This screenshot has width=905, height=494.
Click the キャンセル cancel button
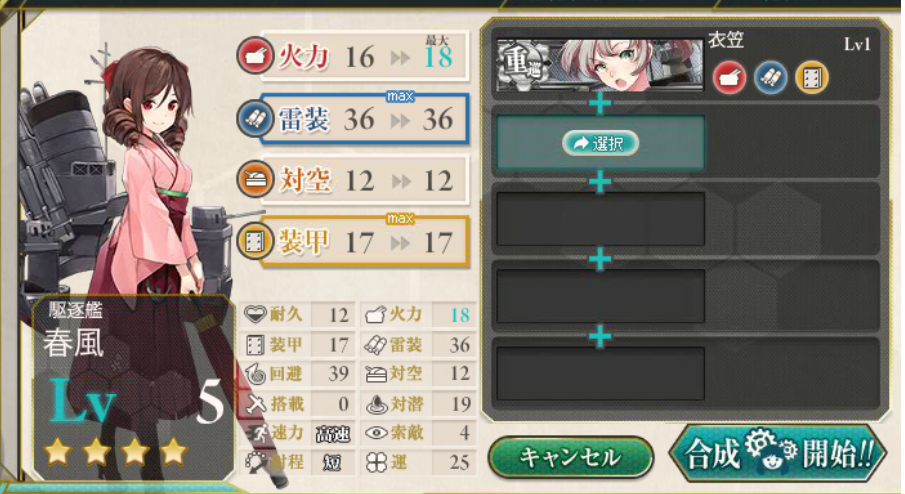pyautogui.click(x=570, y=457)
